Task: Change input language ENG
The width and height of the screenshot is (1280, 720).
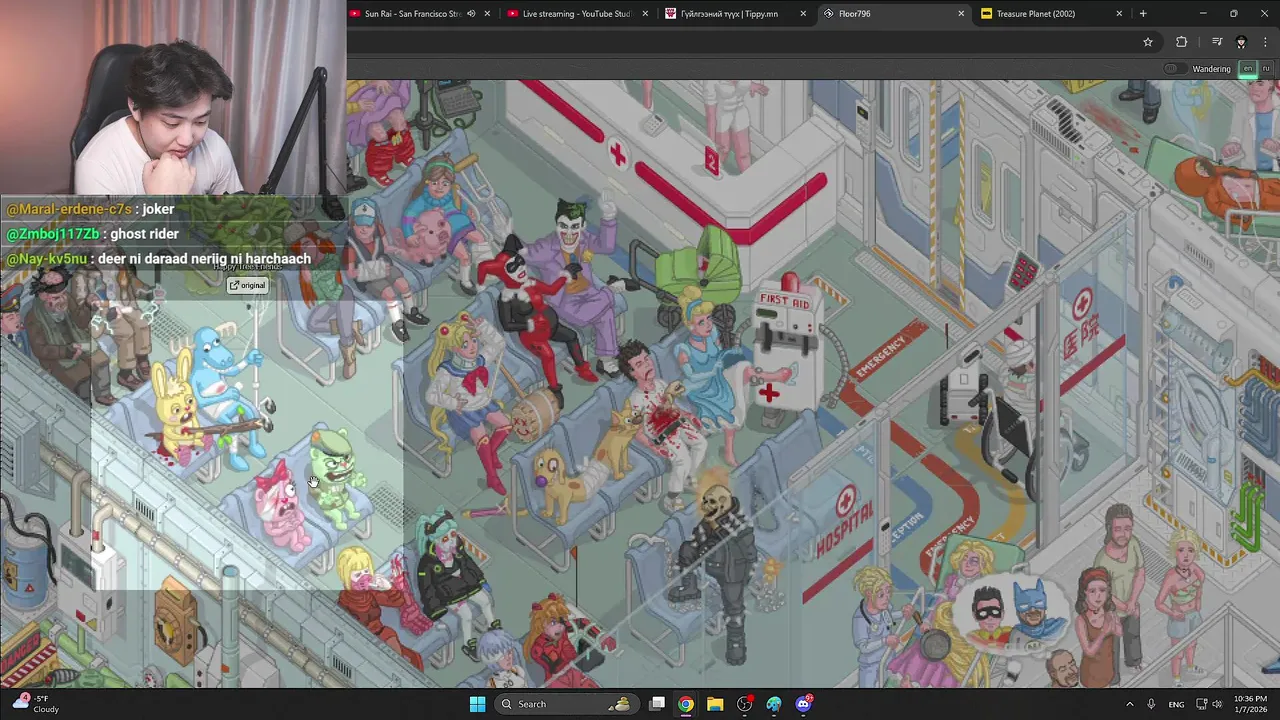Action: (x=1176, y=704)
